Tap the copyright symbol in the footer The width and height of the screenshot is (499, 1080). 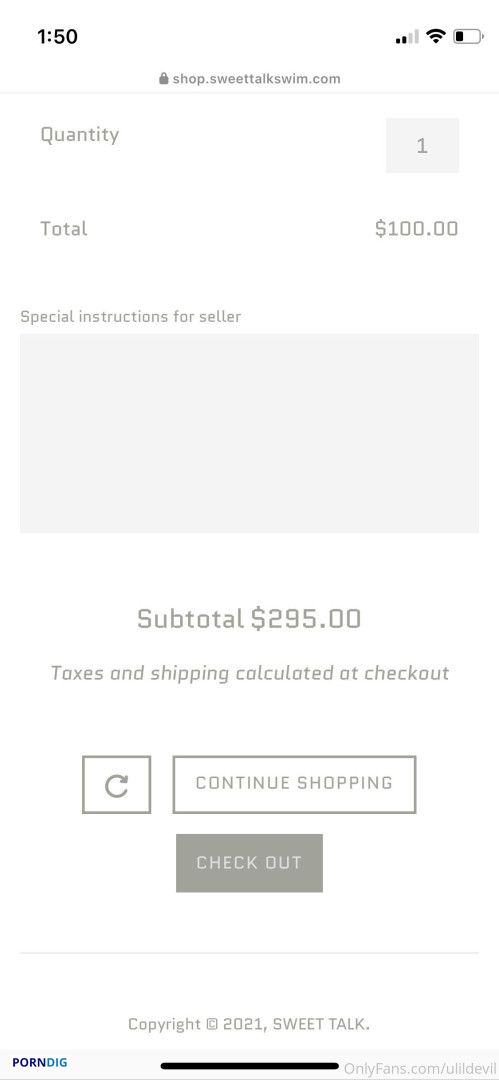point(212,1024)
